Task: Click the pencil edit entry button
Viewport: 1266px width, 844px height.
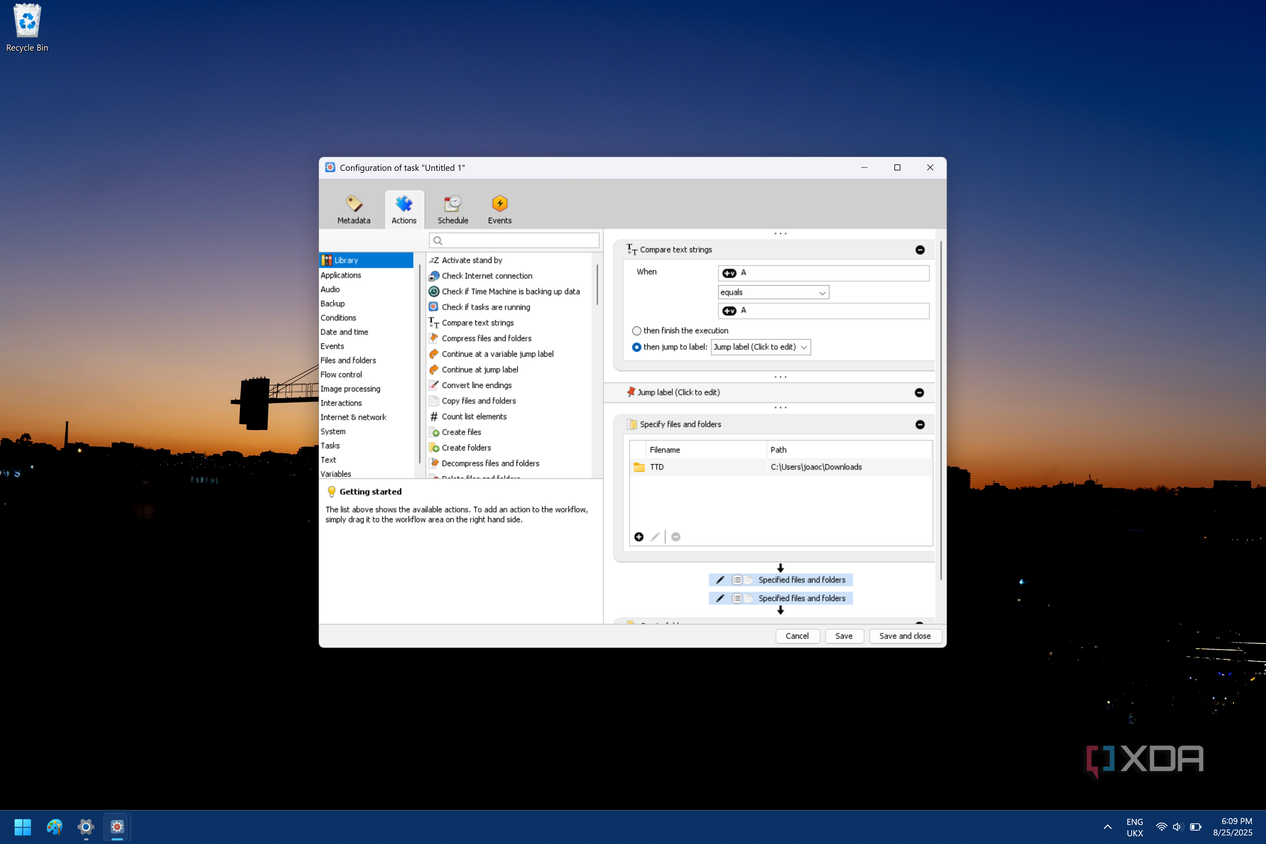Action: coord(656,537)
